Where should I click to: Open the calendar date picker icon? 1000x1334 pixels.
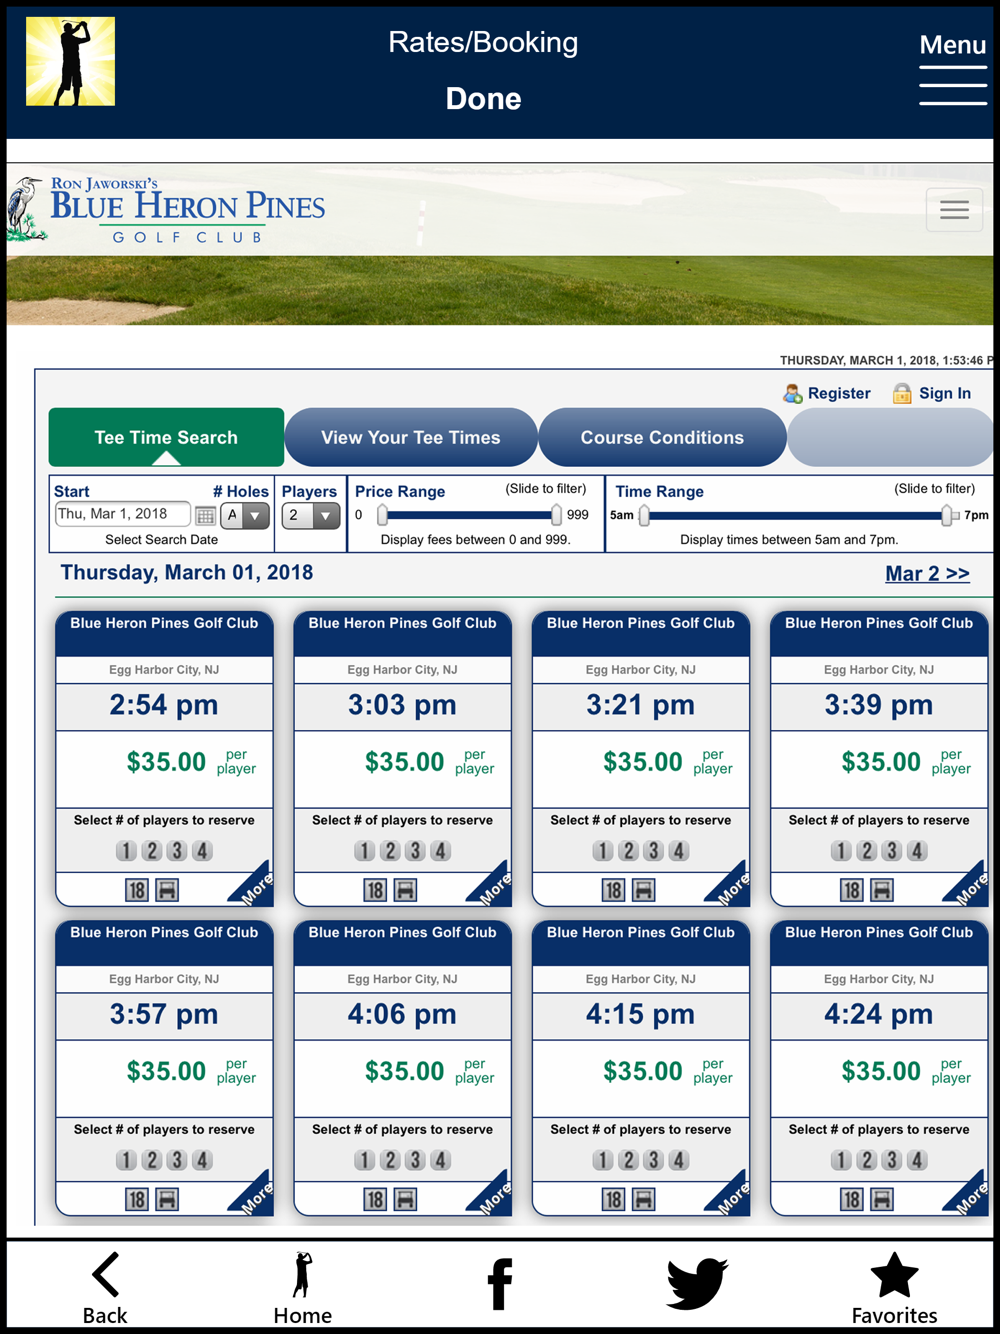pyautogui.click(x=205, y=516)
